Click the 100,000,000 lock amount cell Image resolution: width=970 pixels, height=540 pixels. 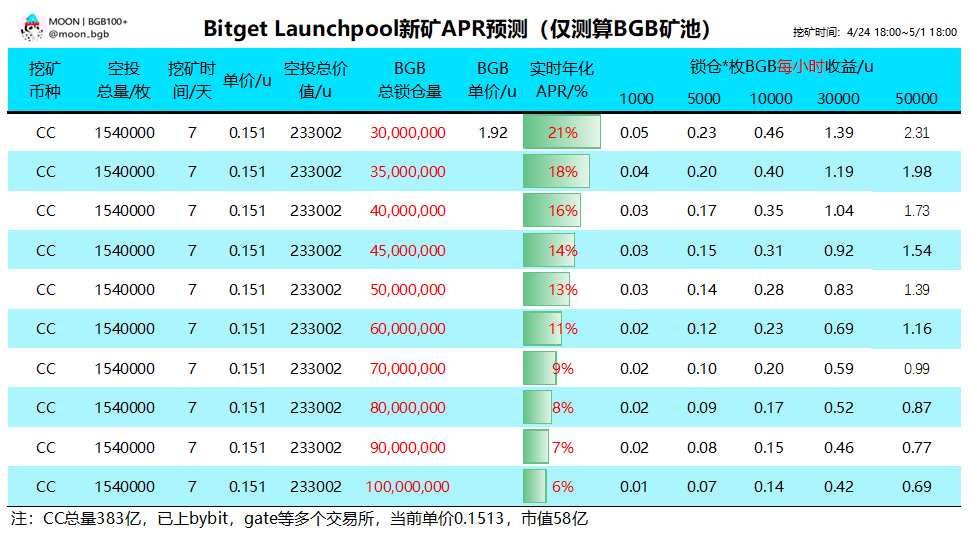408,487
